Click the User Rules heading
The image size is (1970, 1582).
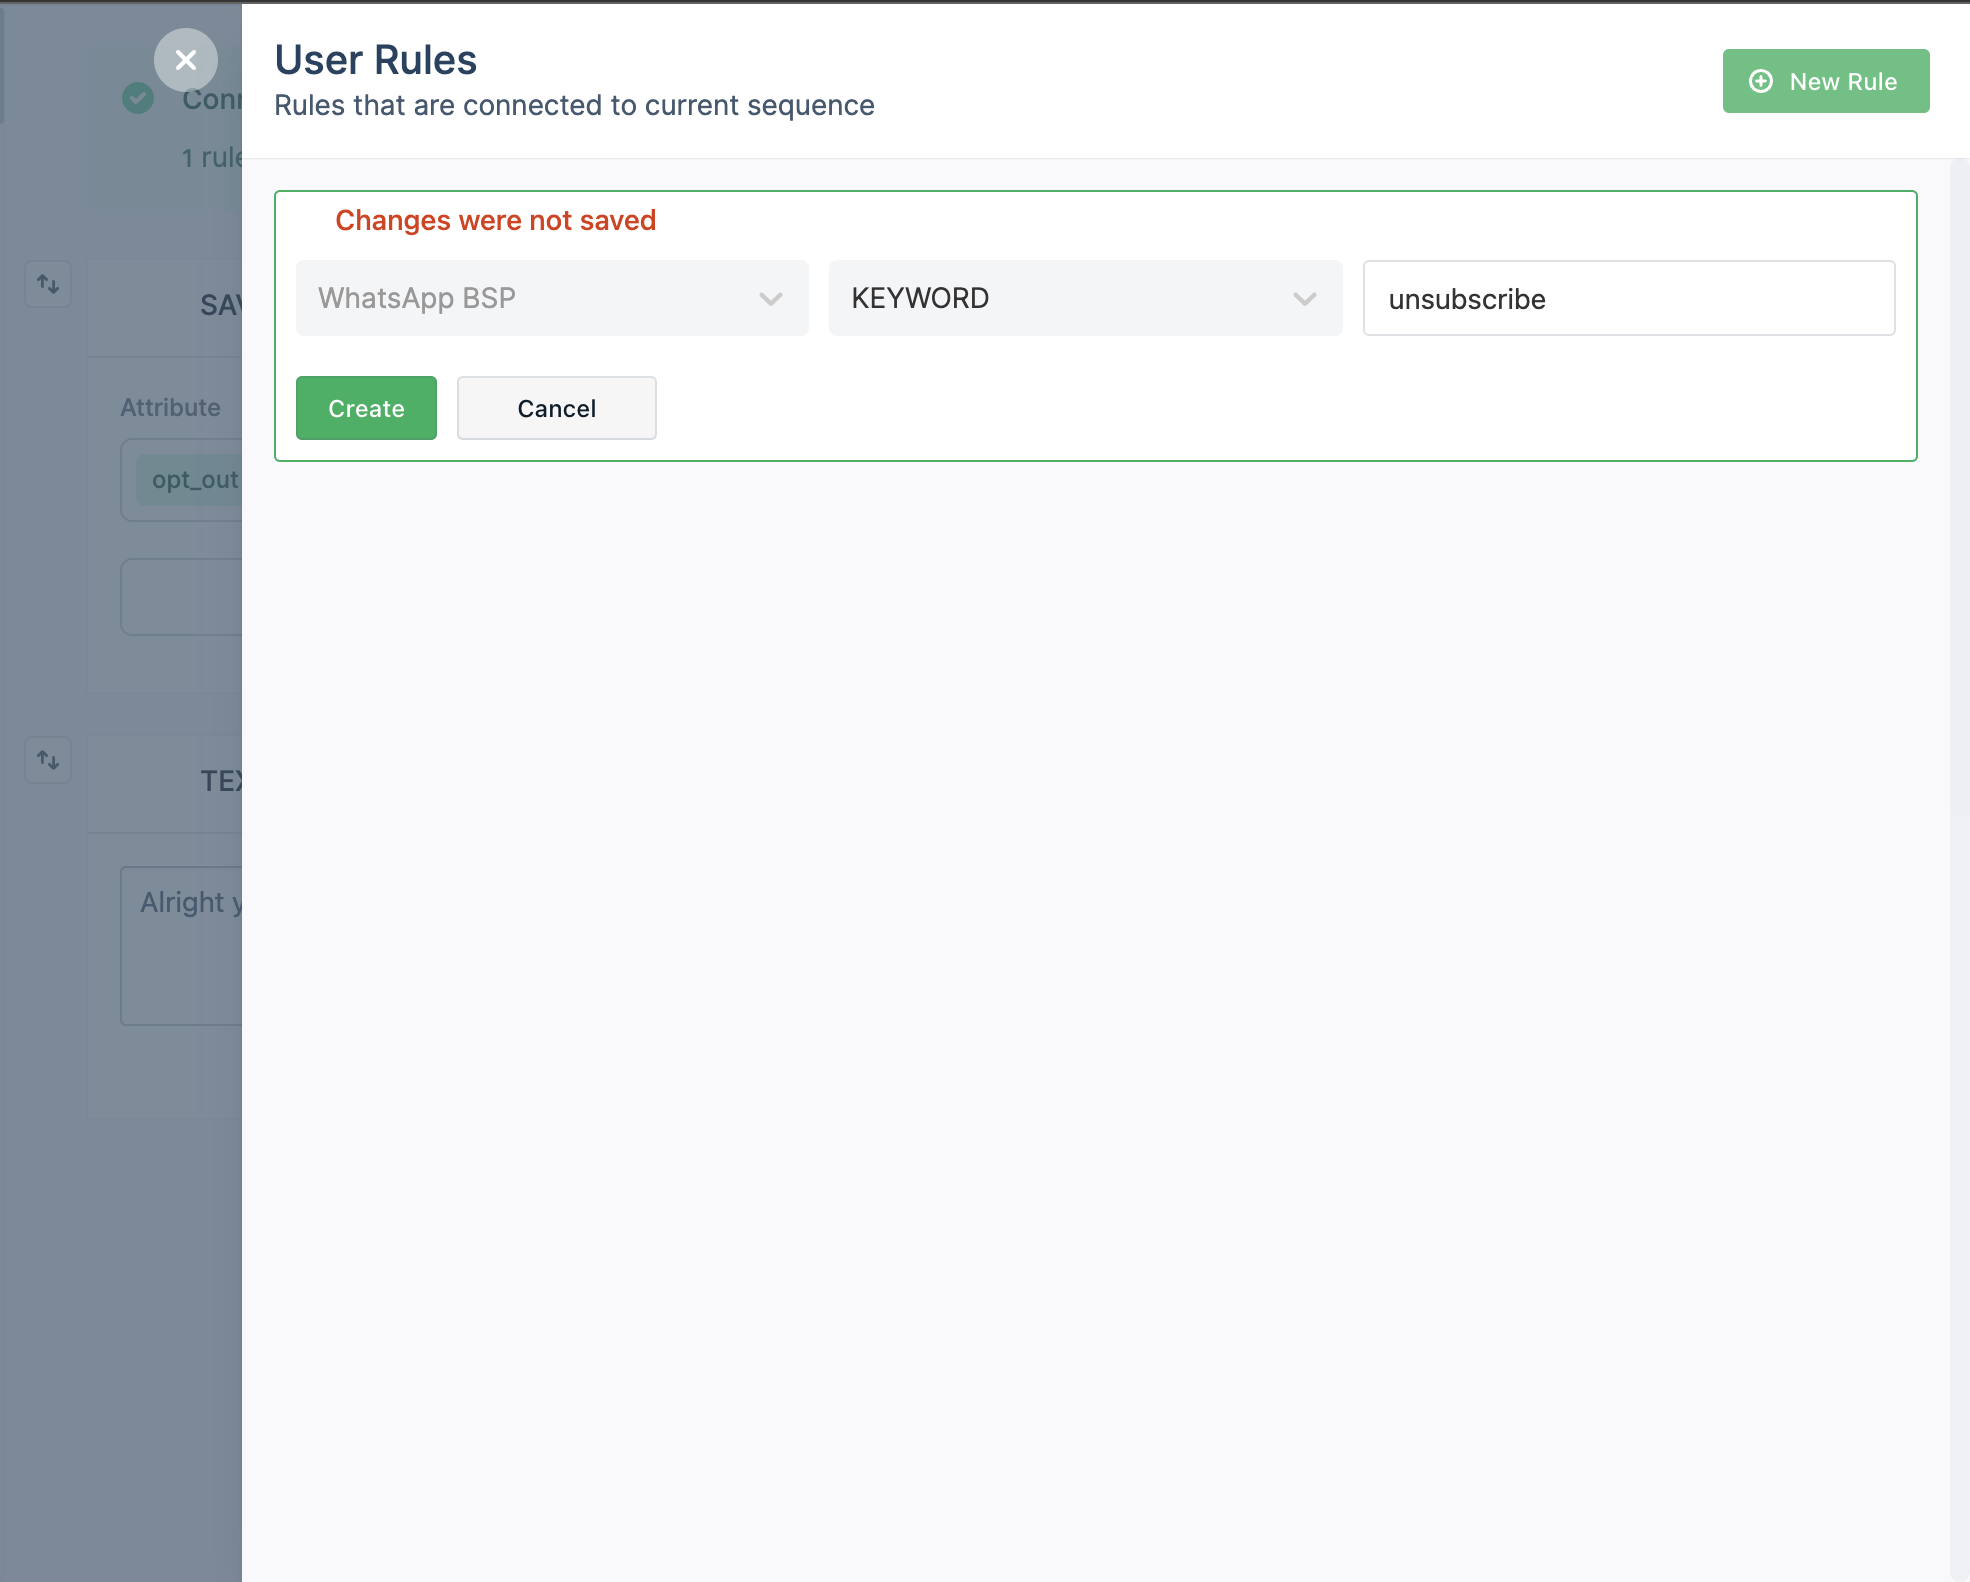click(x=376, y=60)
